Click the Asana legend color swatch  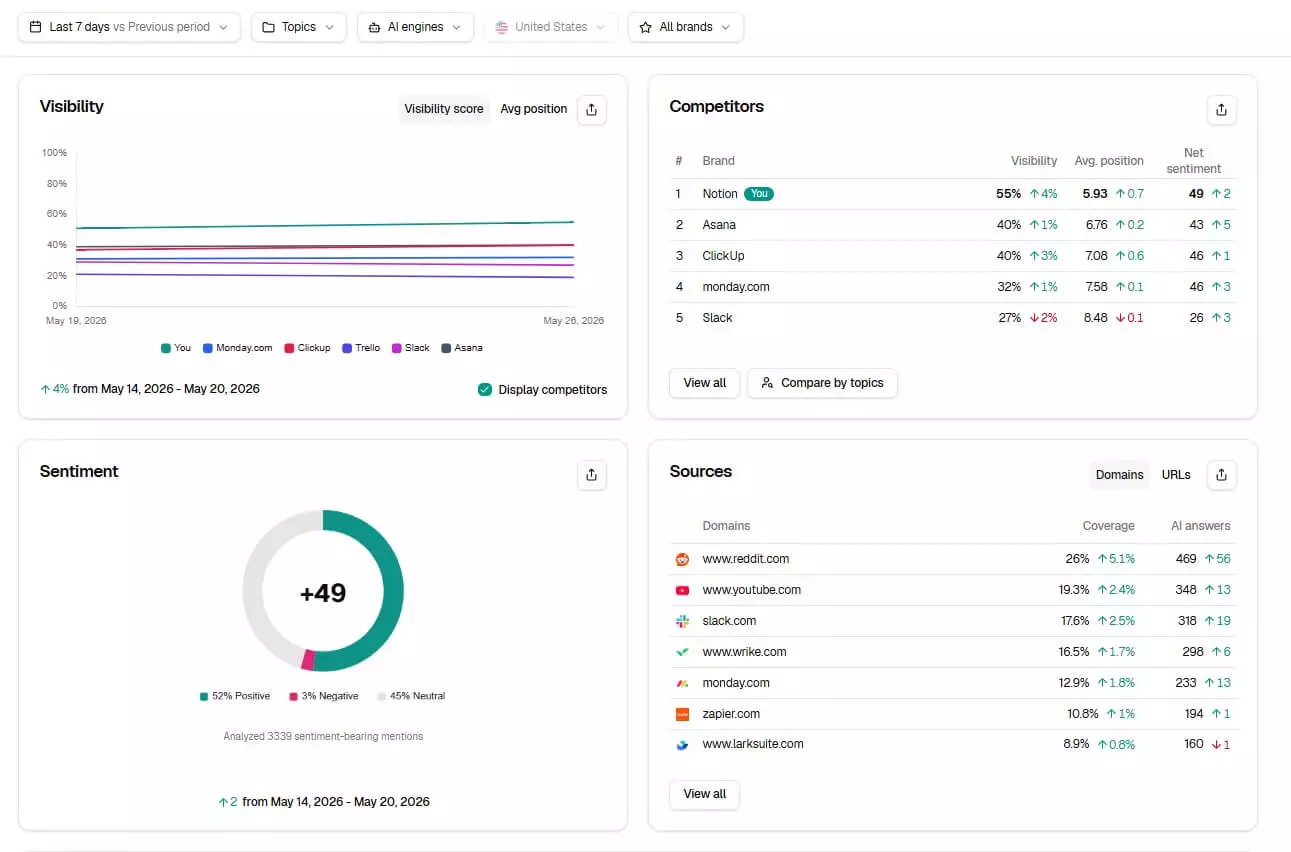[446, 348]
